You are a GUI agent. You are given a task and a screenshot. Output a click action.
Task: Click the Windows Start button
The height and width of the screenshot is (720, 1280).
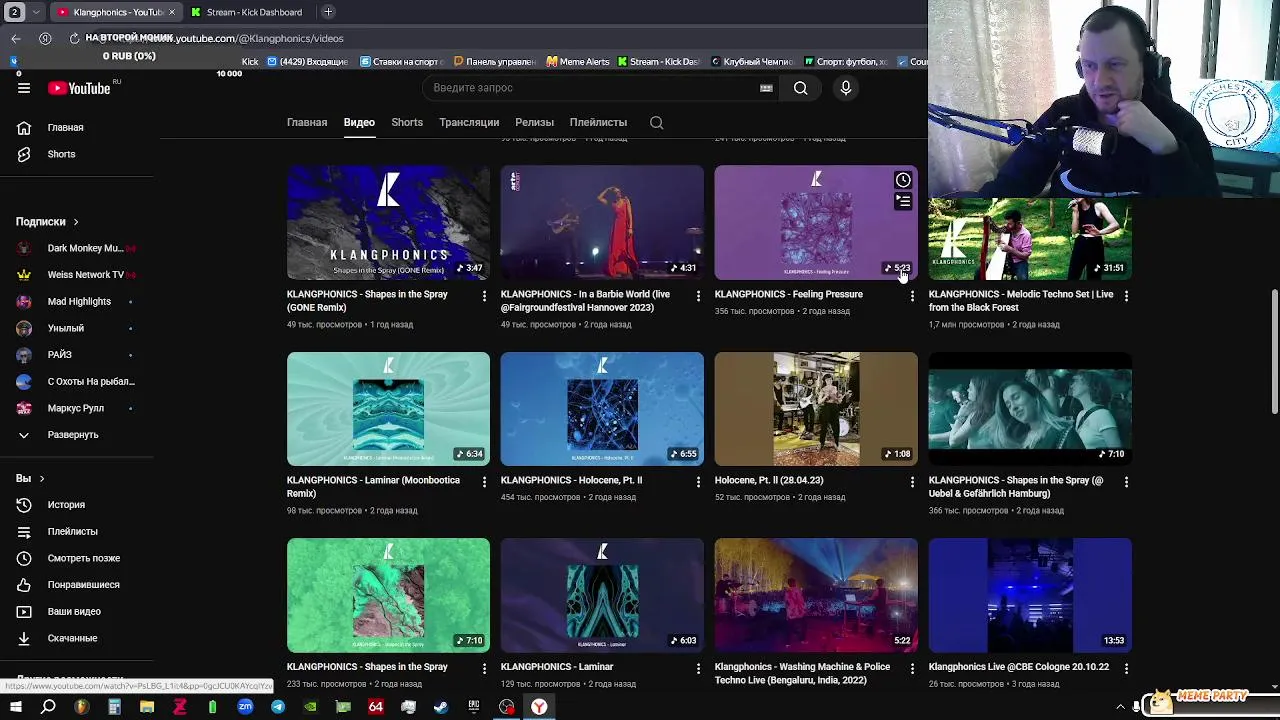16,707
